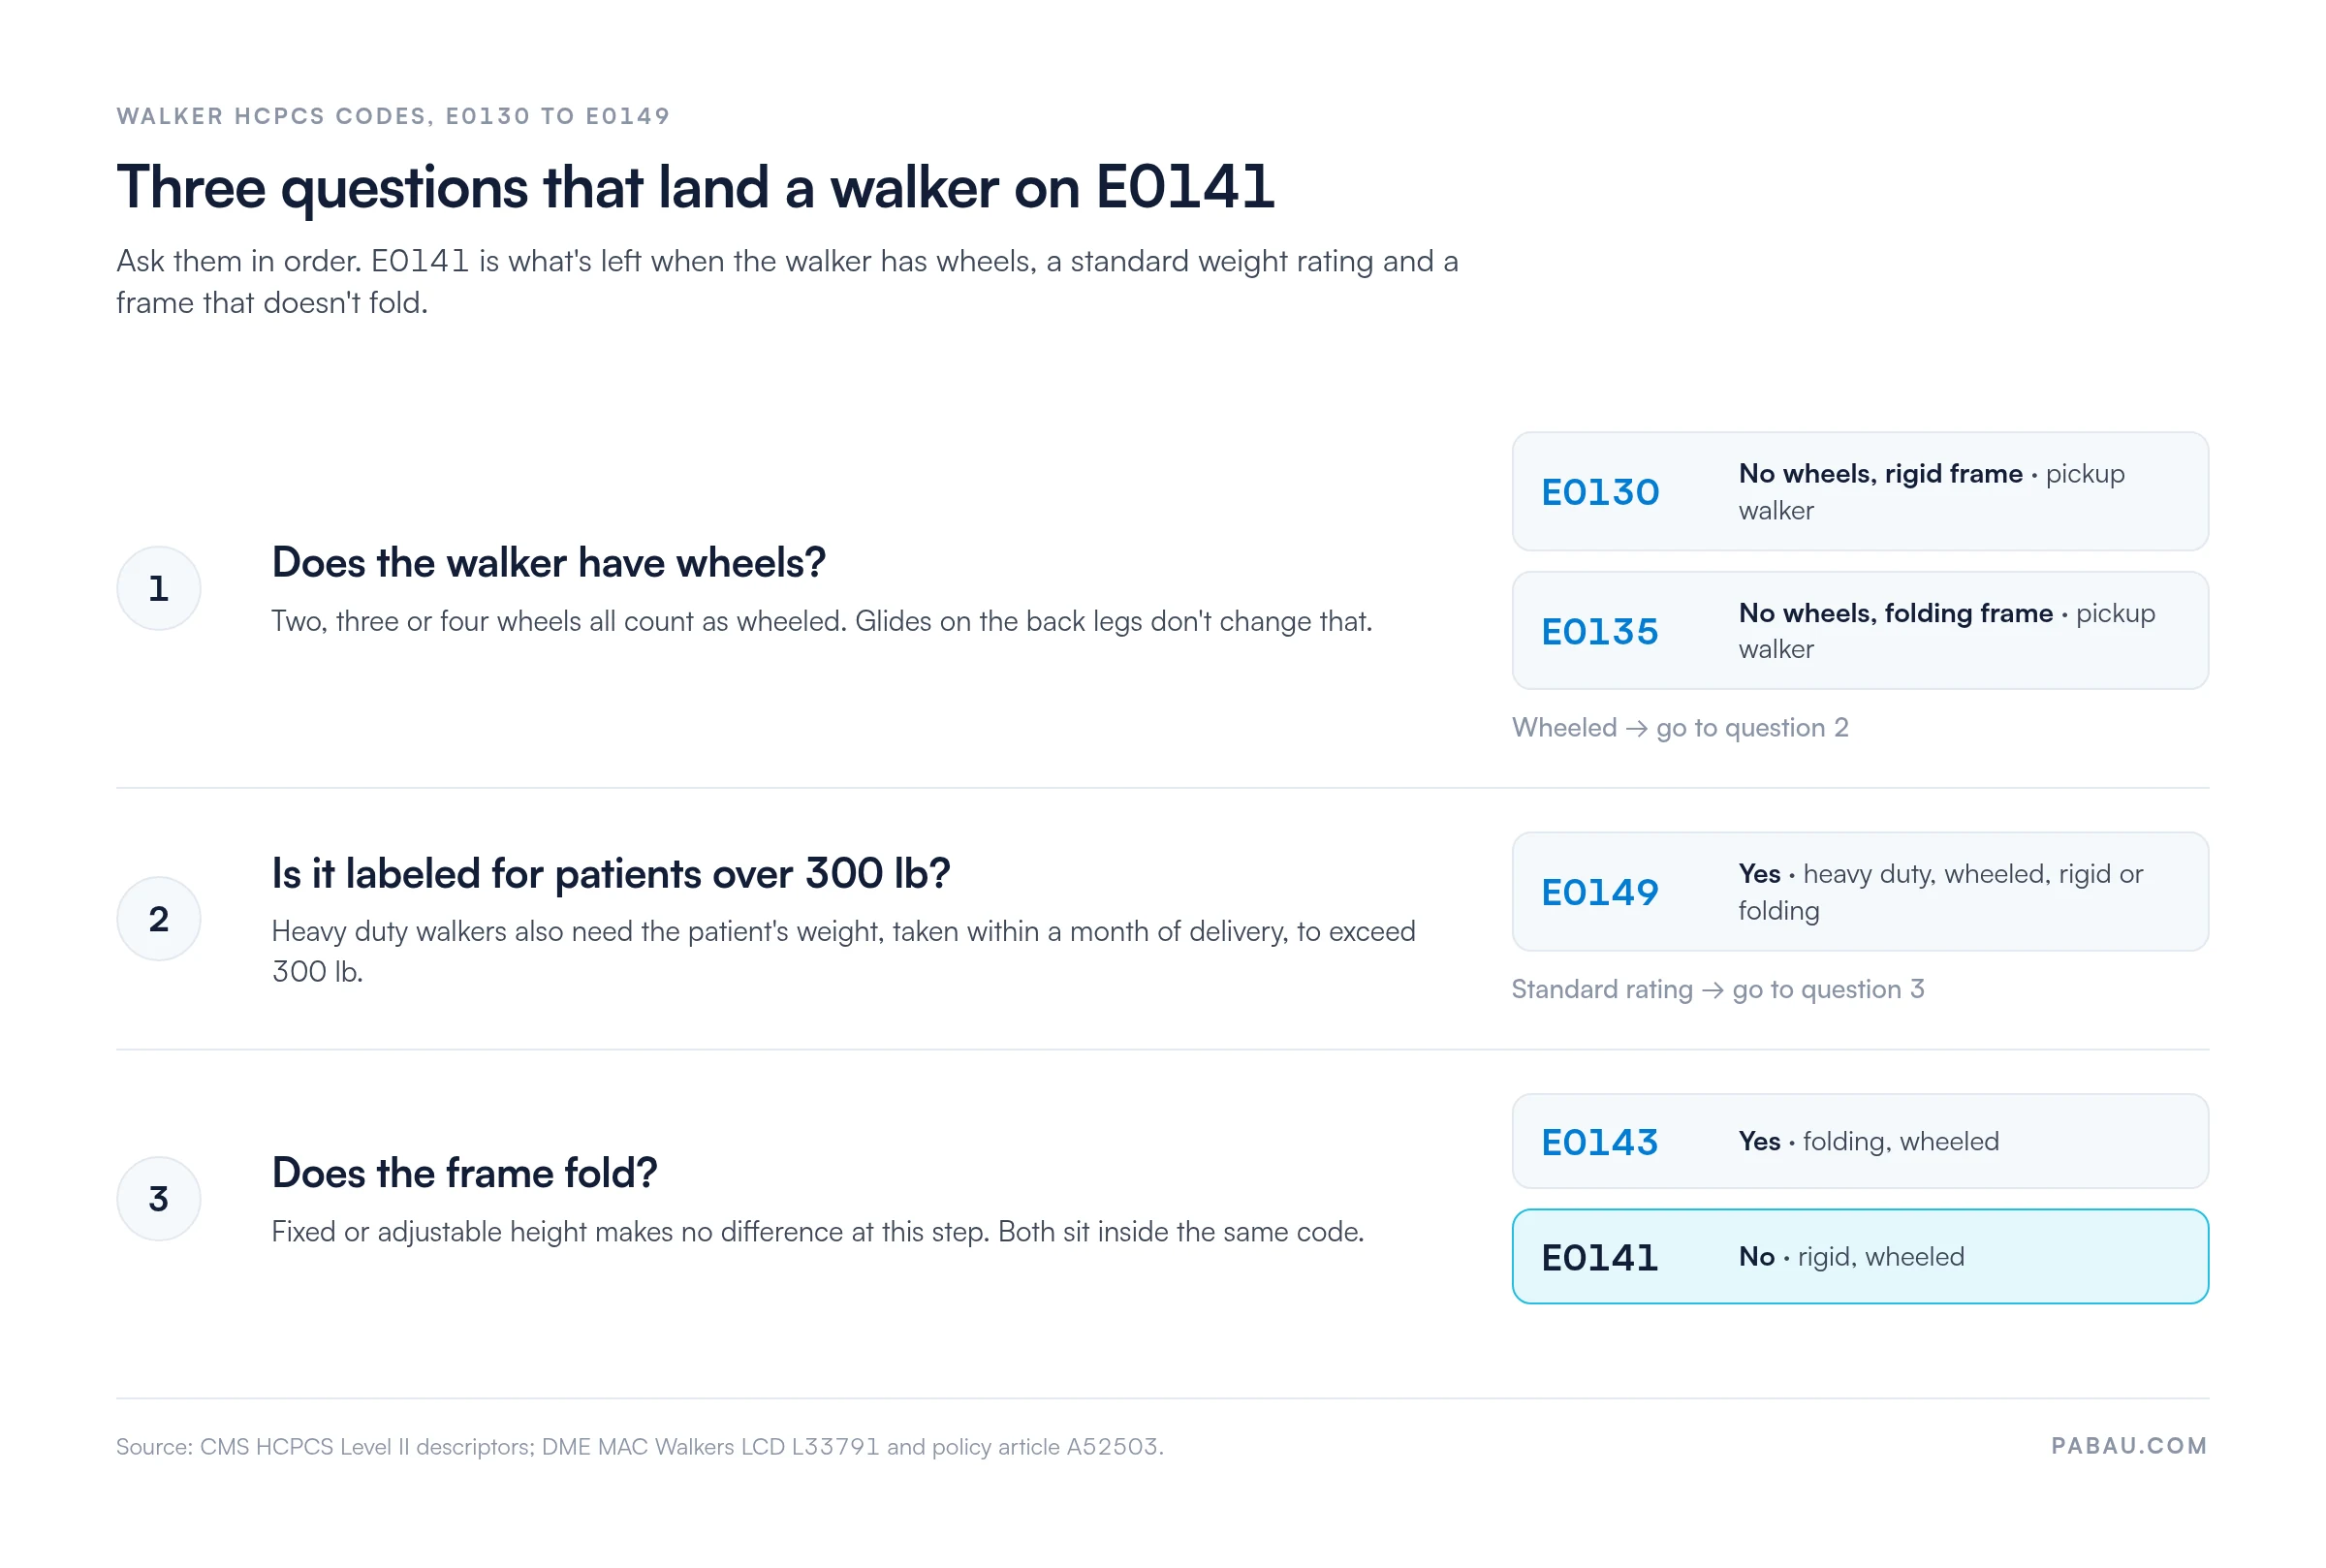Select the E0135 folding frame card

(x=1859, y=630)
